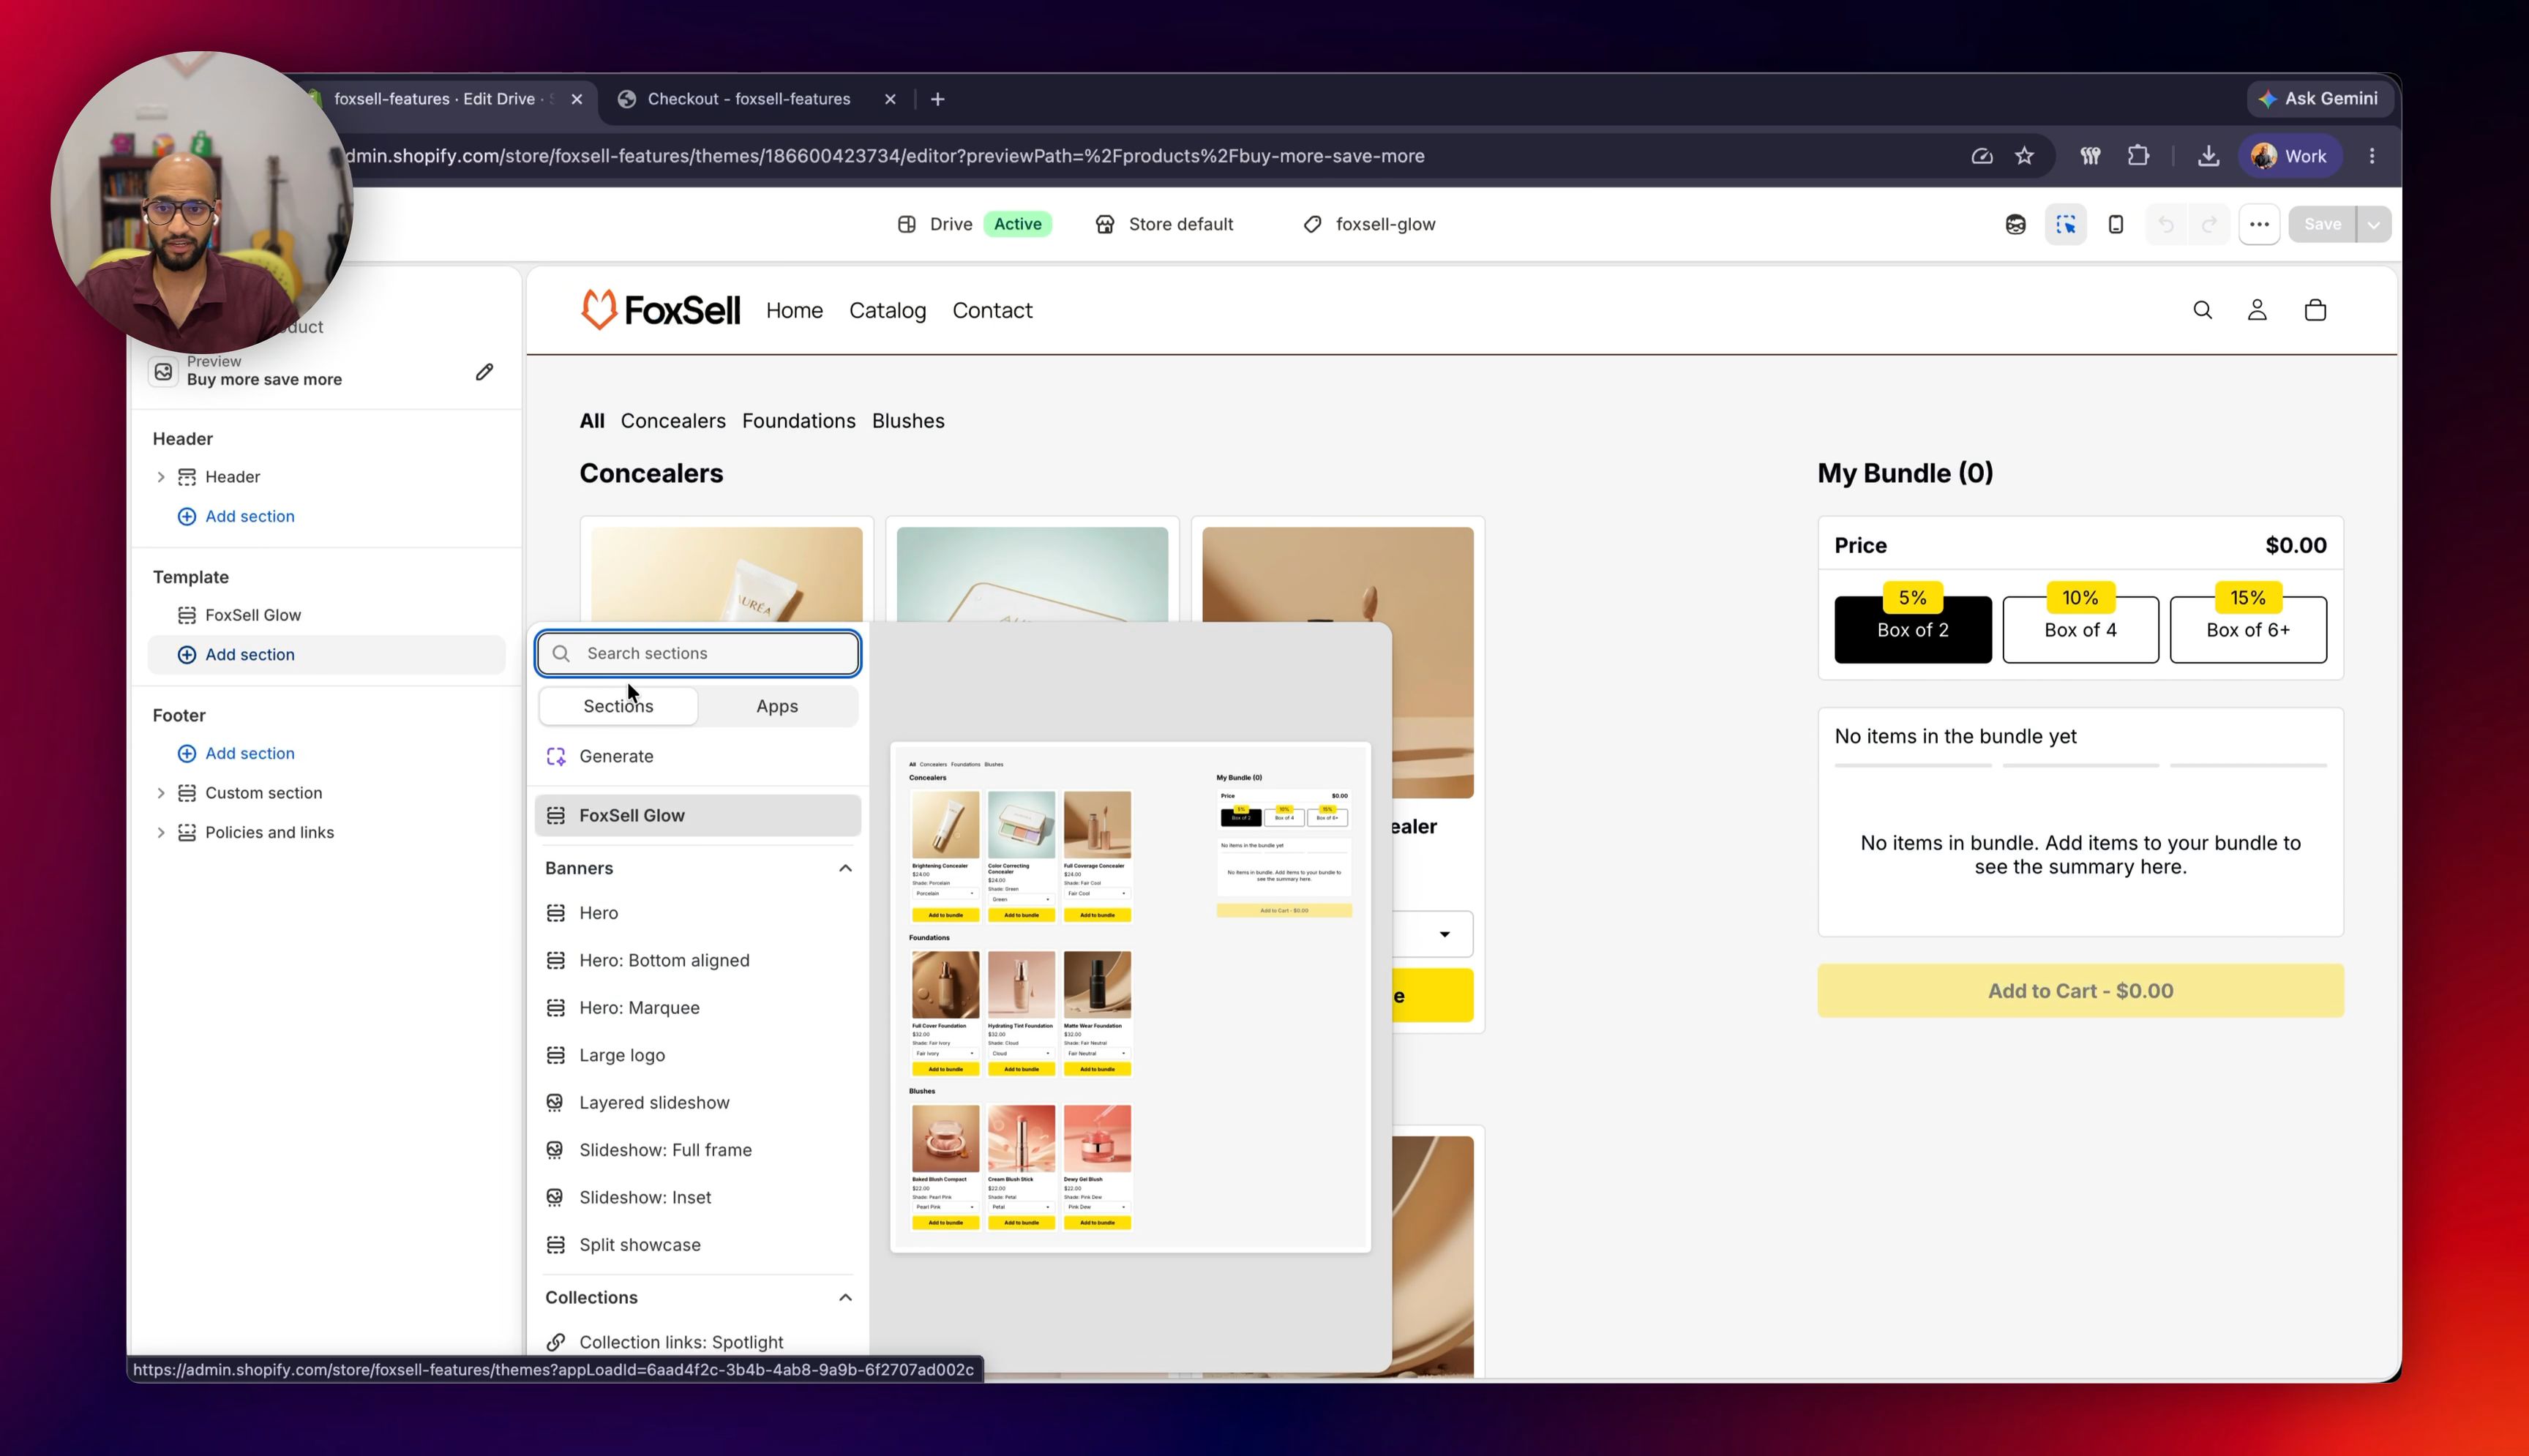2529x1456 pixels.
Task: Select FoxSell Glow in the section picker
Action: pos(698,815)
